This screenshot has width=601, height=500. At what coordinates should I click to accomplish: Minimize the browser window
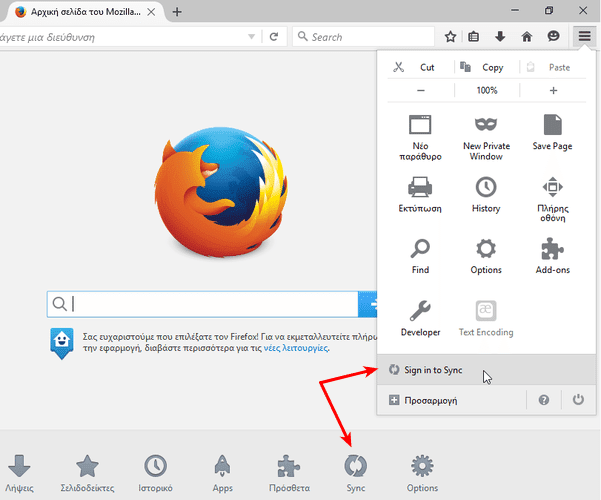(515, 10)
